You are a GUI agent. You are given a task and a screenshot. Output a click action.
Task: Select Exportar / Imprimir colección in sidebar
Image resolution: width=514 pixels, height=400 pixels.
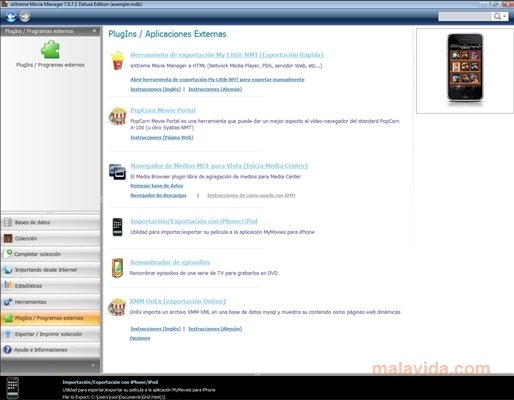point(50,334)
